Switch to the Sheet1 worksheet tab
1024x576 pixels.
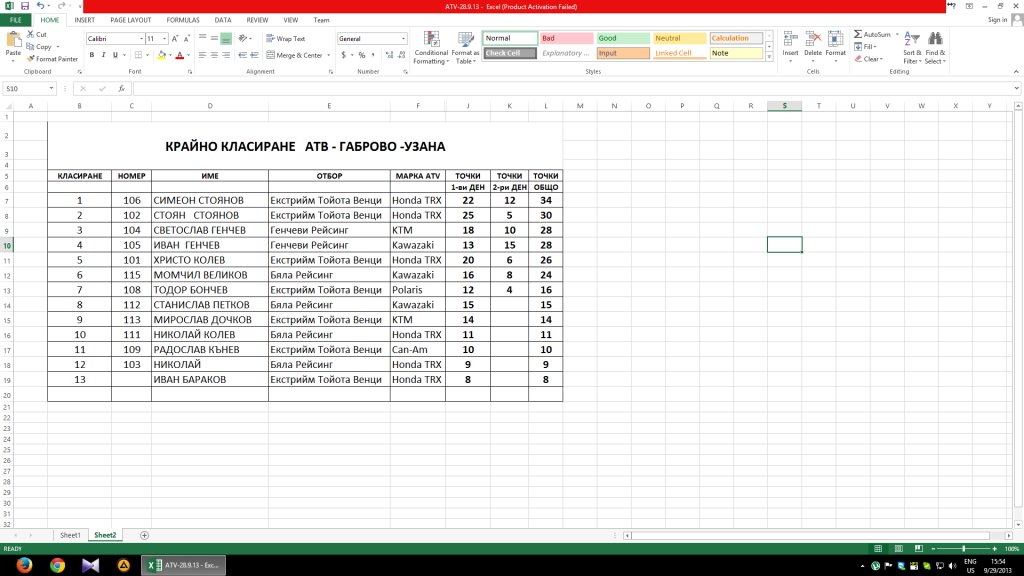(70, 535)
